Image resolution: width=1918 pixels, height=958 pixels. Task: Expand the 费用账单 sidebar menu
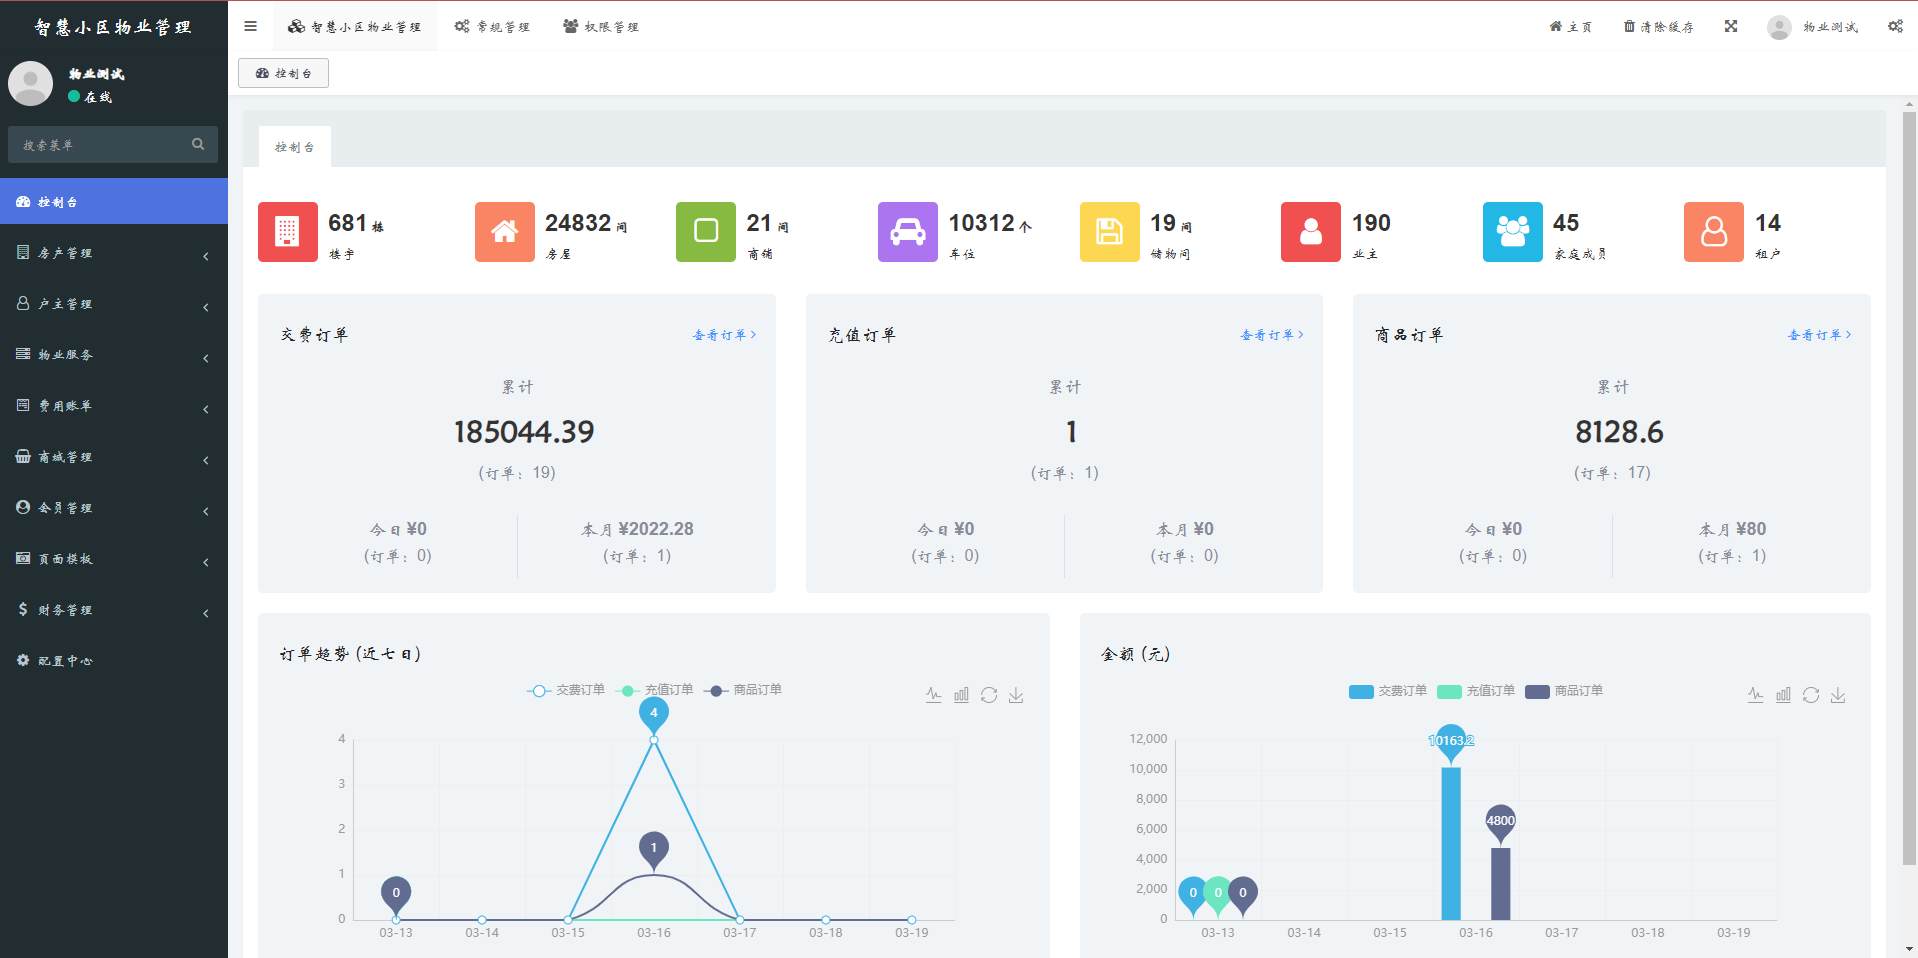pyautogui.click(x=113, y=406)
